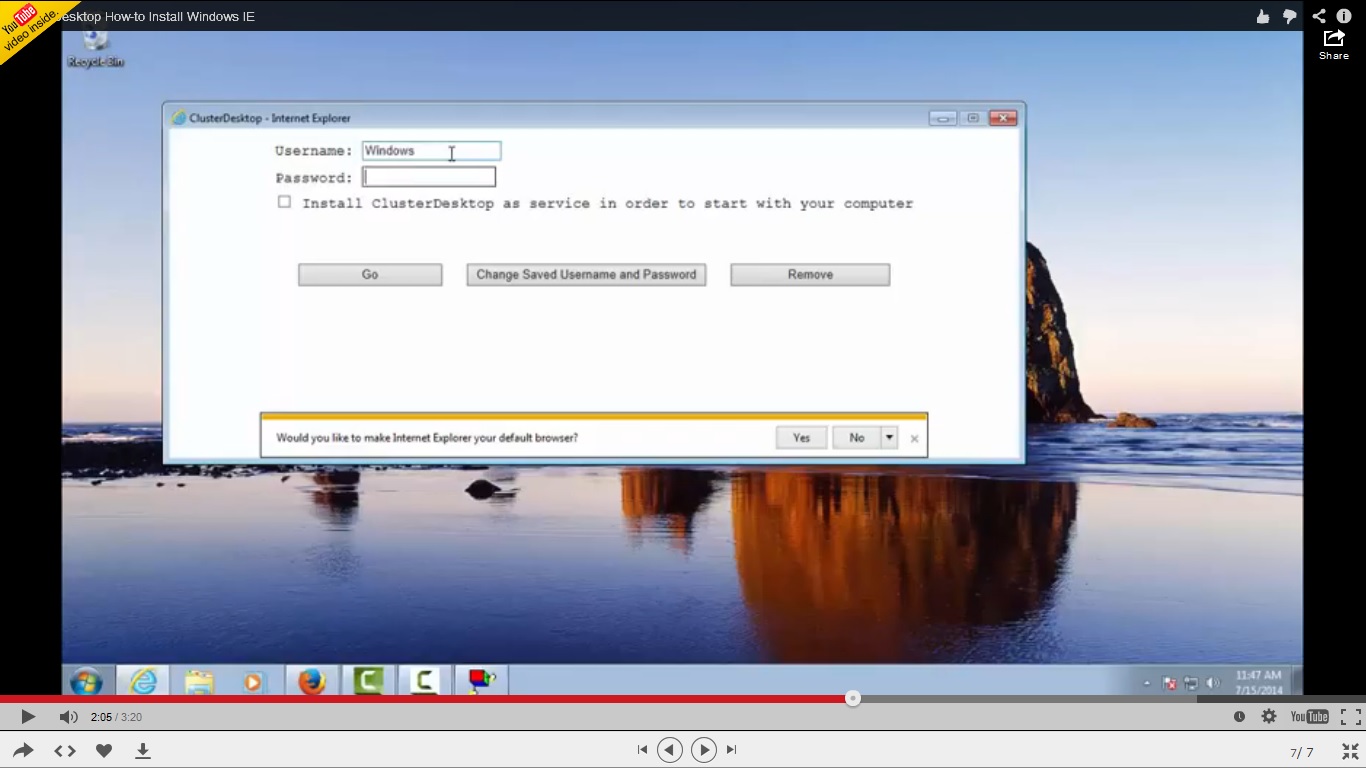Viewport: 1366px width, 768px height.
Task: Answer No to default browser prompt
Action: (856, 438)
